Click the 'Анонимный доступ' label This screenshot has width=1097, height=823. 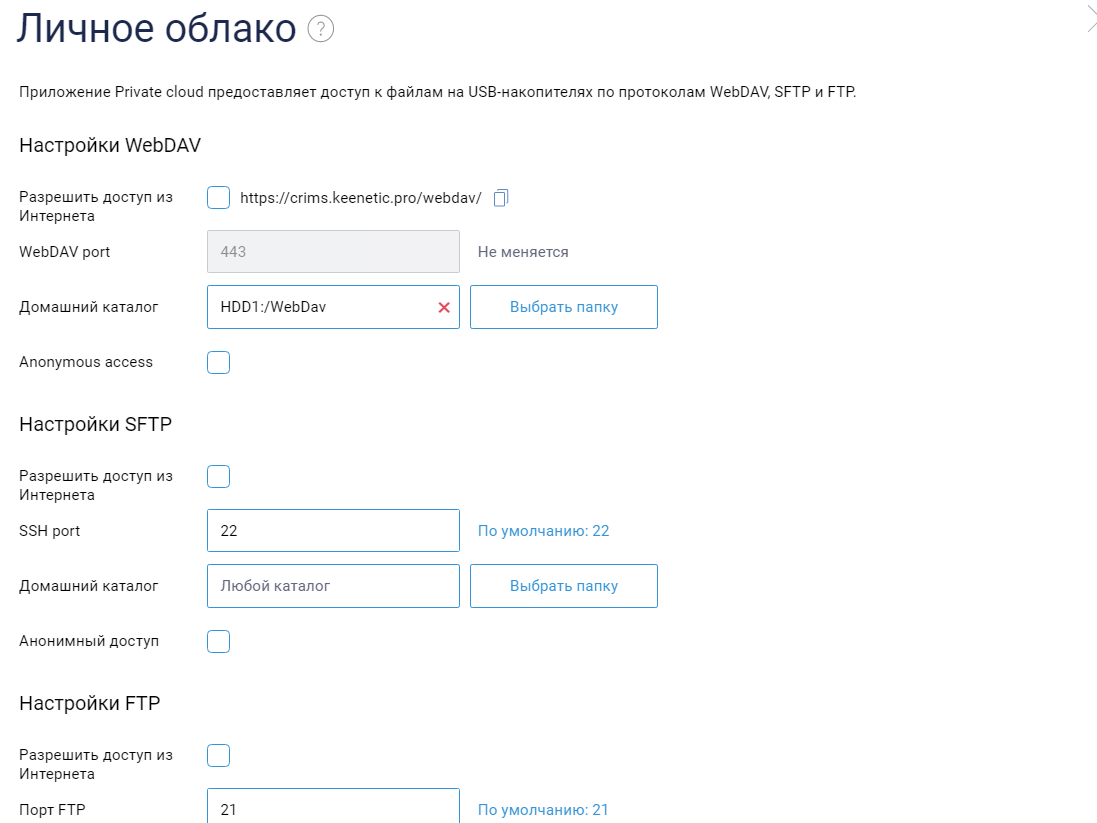[x=89, y=641]
